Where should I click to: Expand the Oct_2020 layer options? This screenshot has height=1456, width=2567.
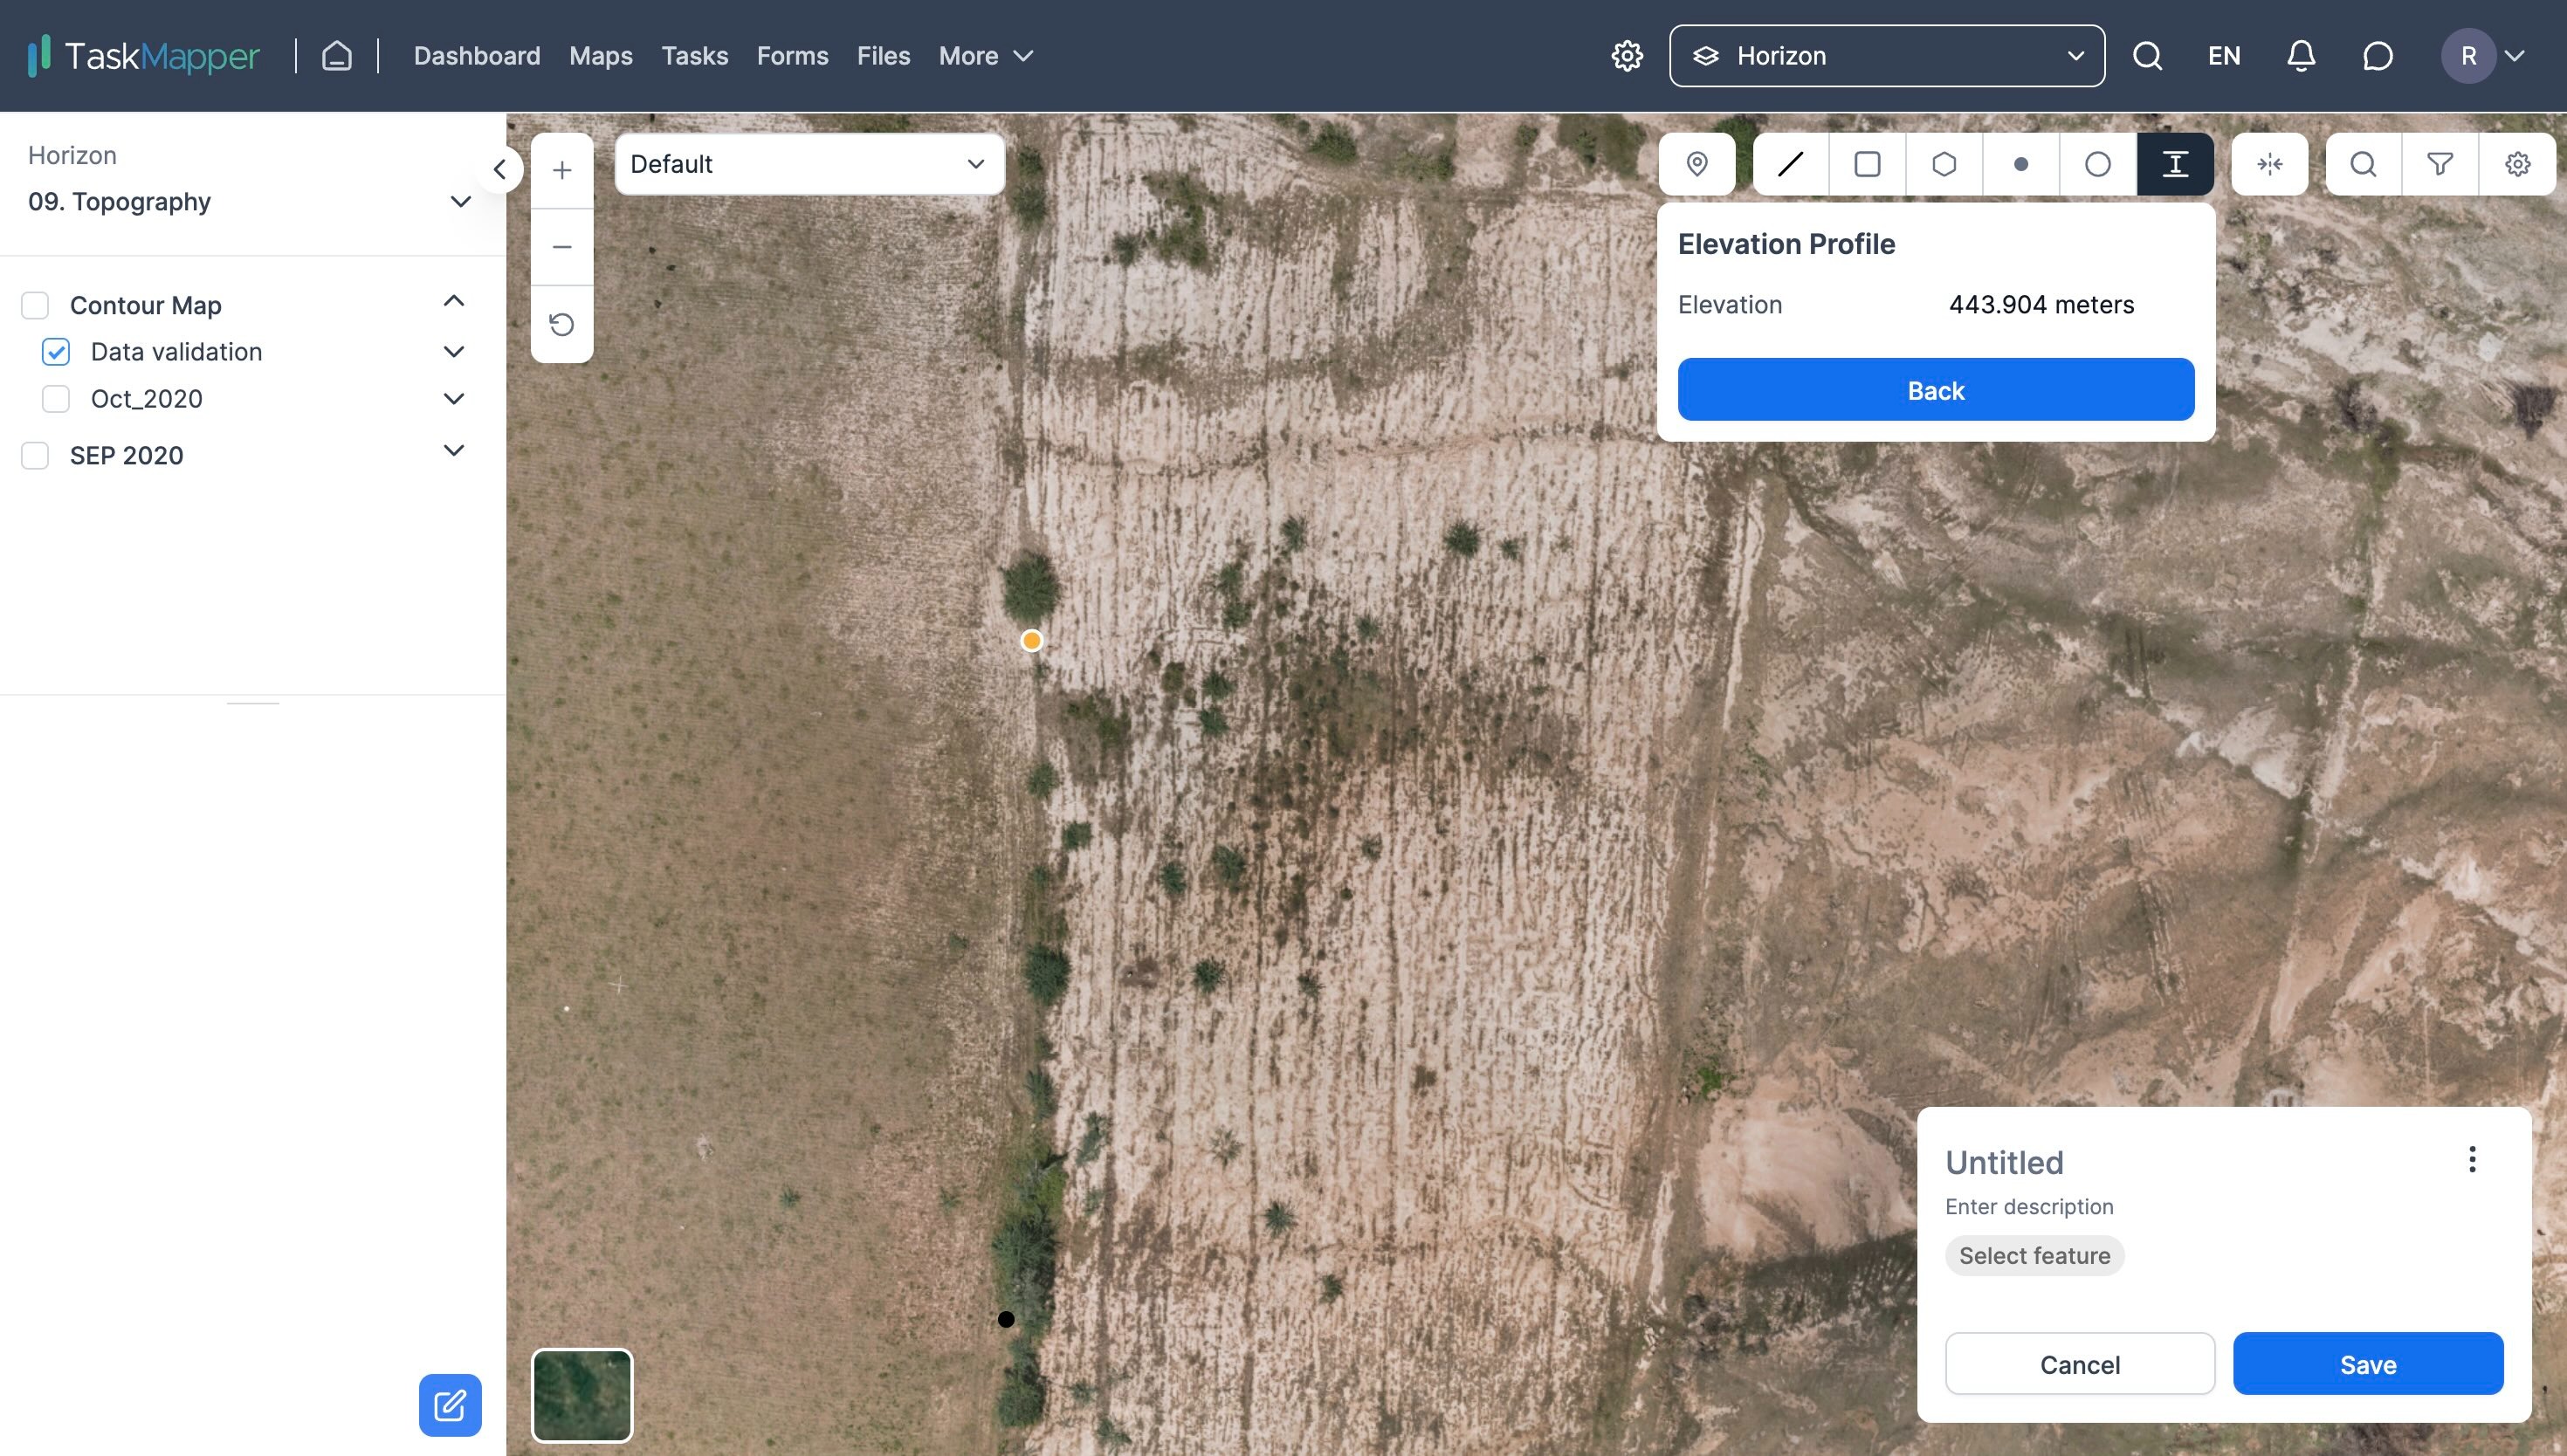tap(454, 399)
